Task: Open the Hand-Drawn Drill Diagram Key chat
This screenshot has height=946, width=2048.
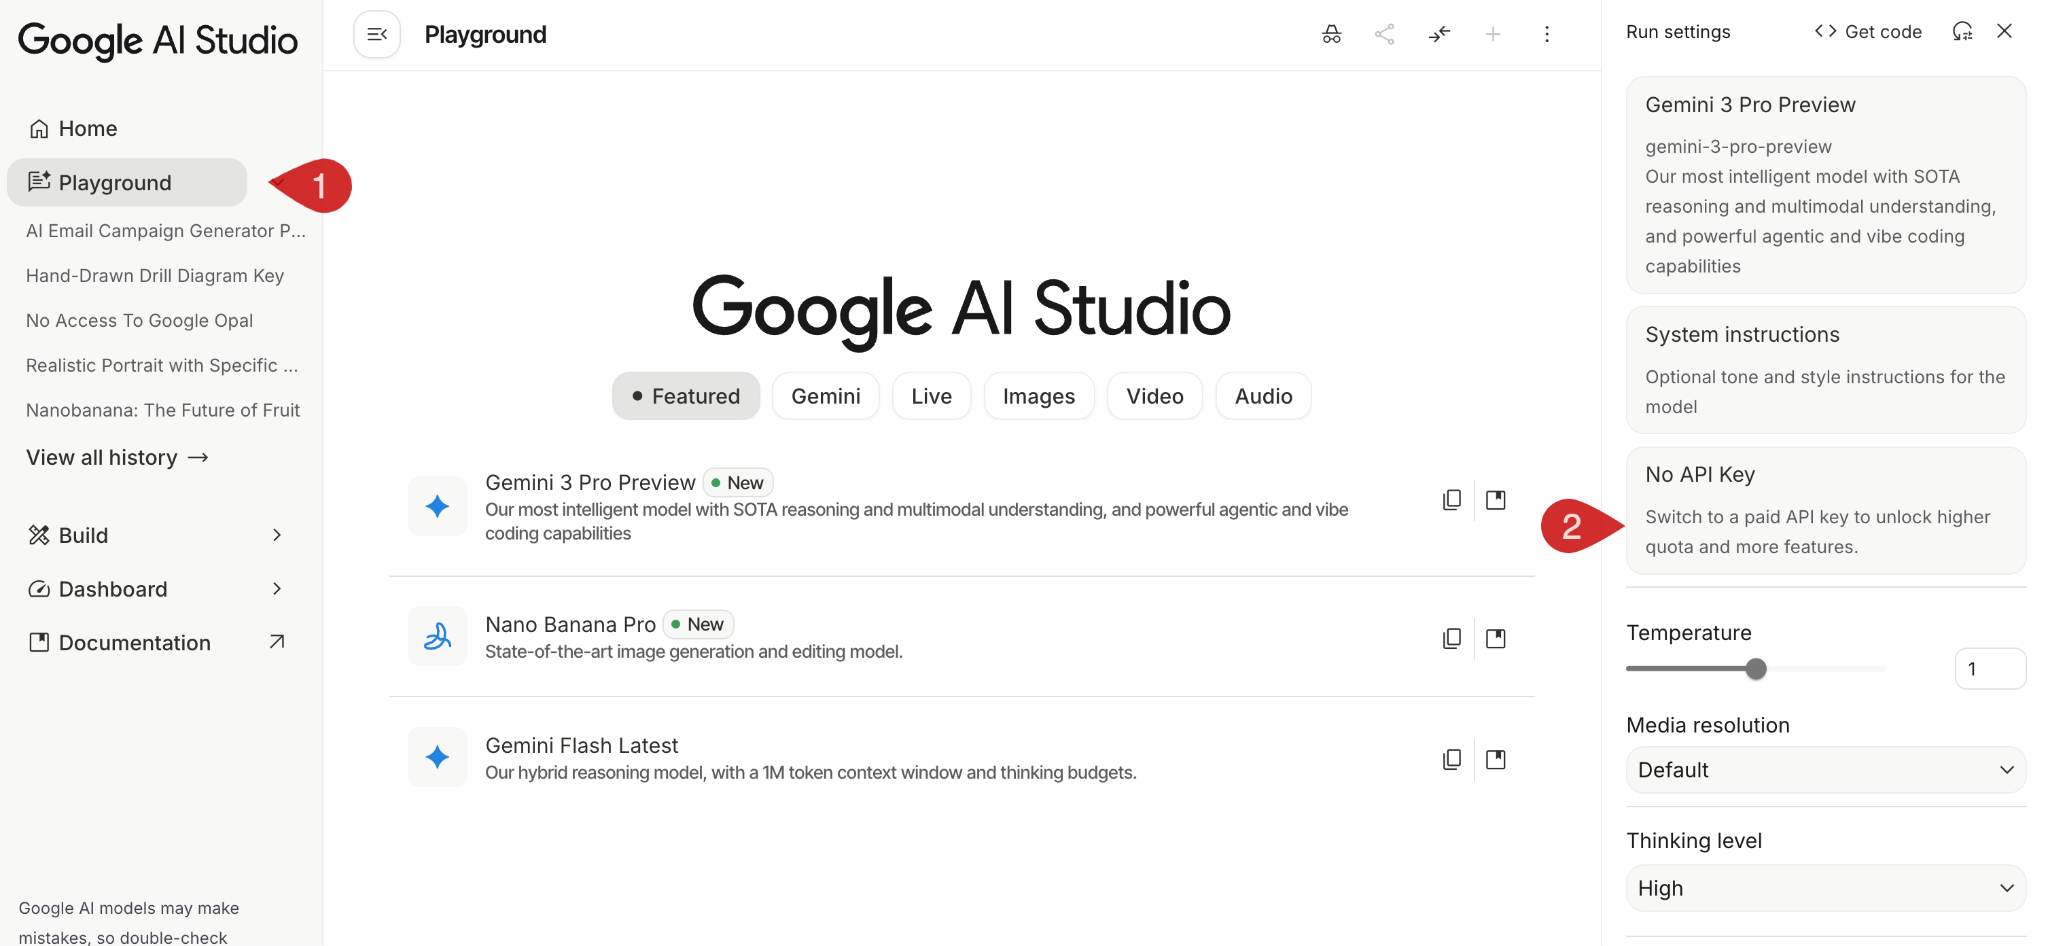Action: [155, 276]
